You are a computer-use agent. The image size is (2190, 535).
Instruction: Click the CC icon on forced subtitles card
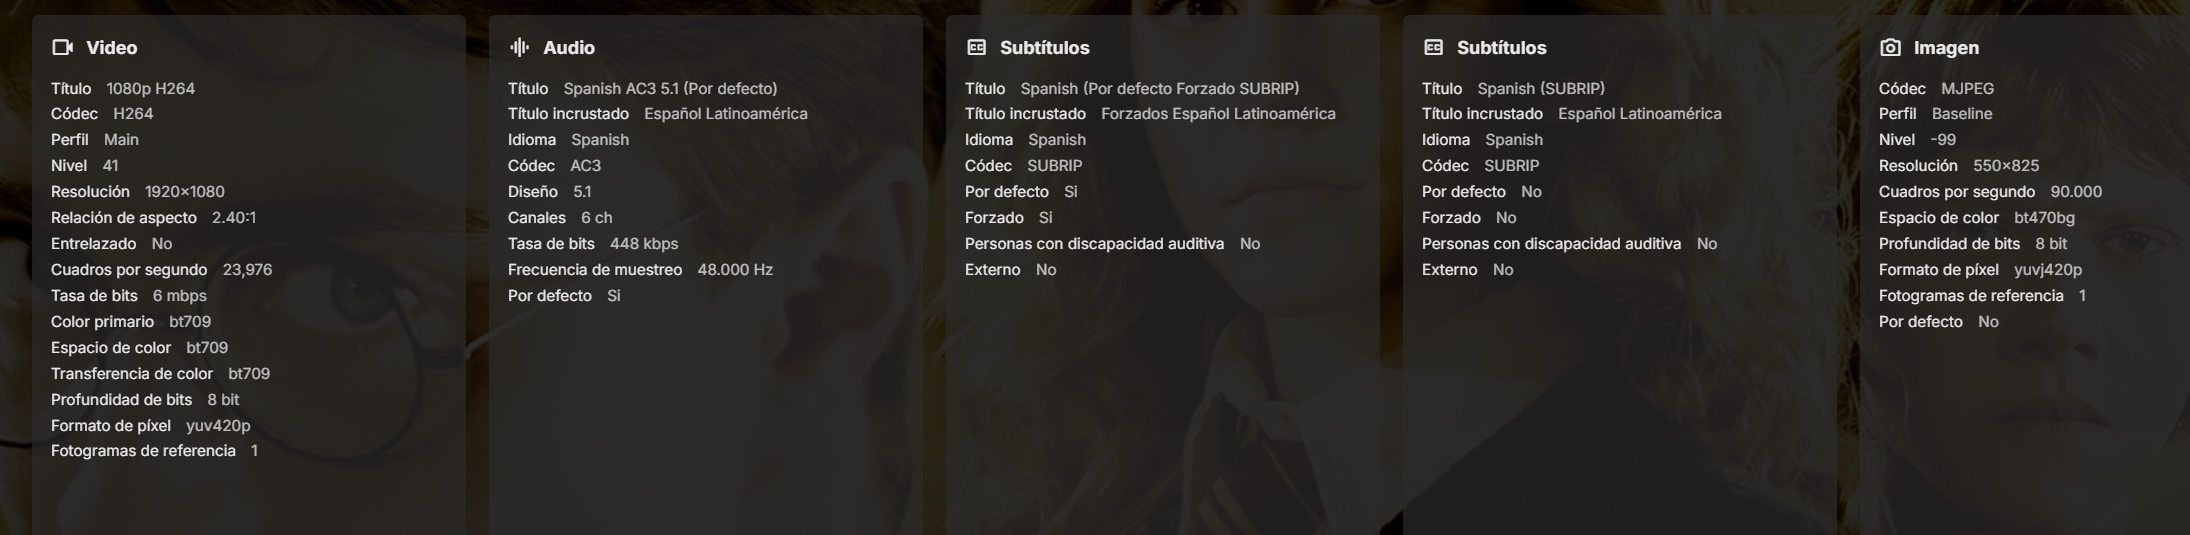point(976,47)
